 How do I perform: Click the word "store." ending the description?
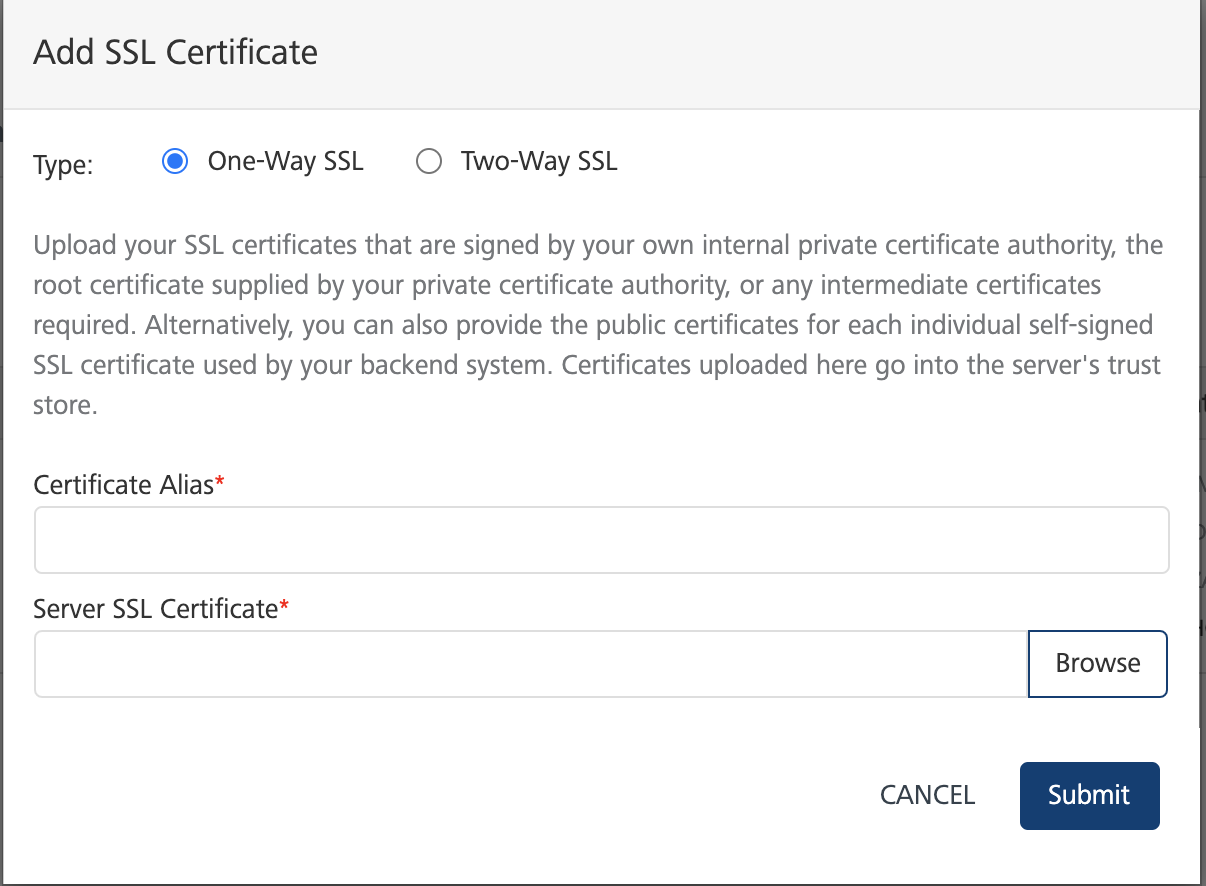click(x=65, y=407)
